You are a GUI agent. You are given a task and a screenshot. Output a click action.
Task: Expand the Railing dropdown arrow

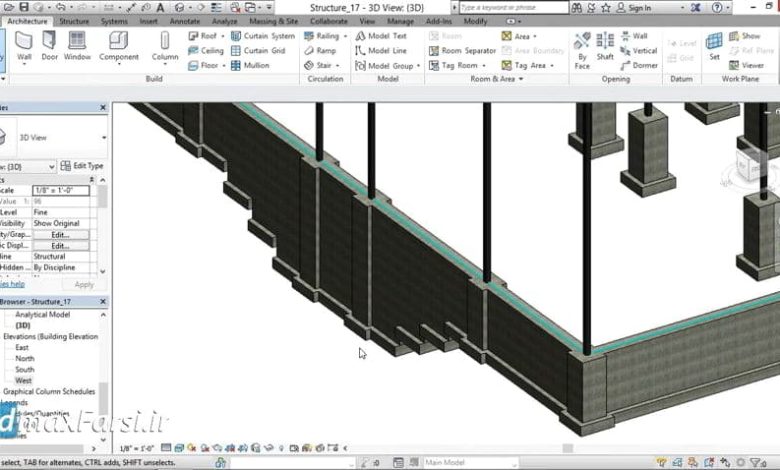tap(345, 36)
